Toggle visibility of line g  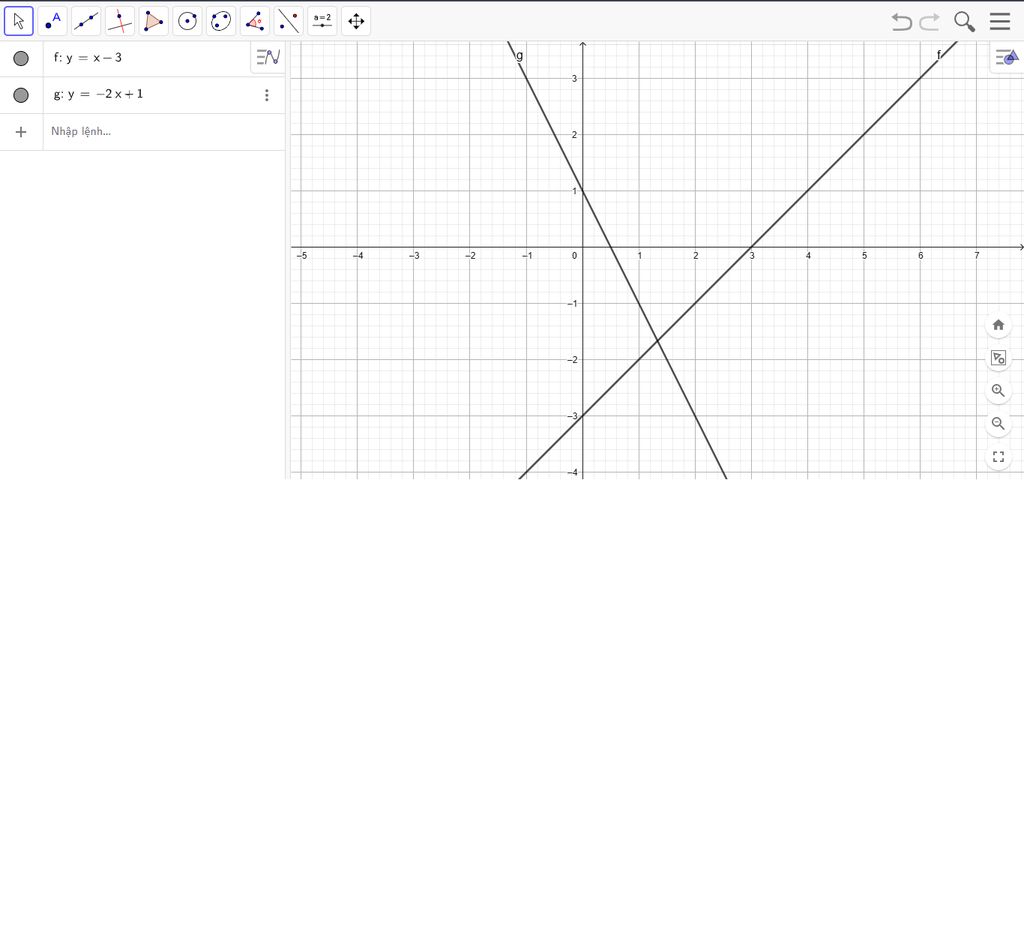click(21, 95)
